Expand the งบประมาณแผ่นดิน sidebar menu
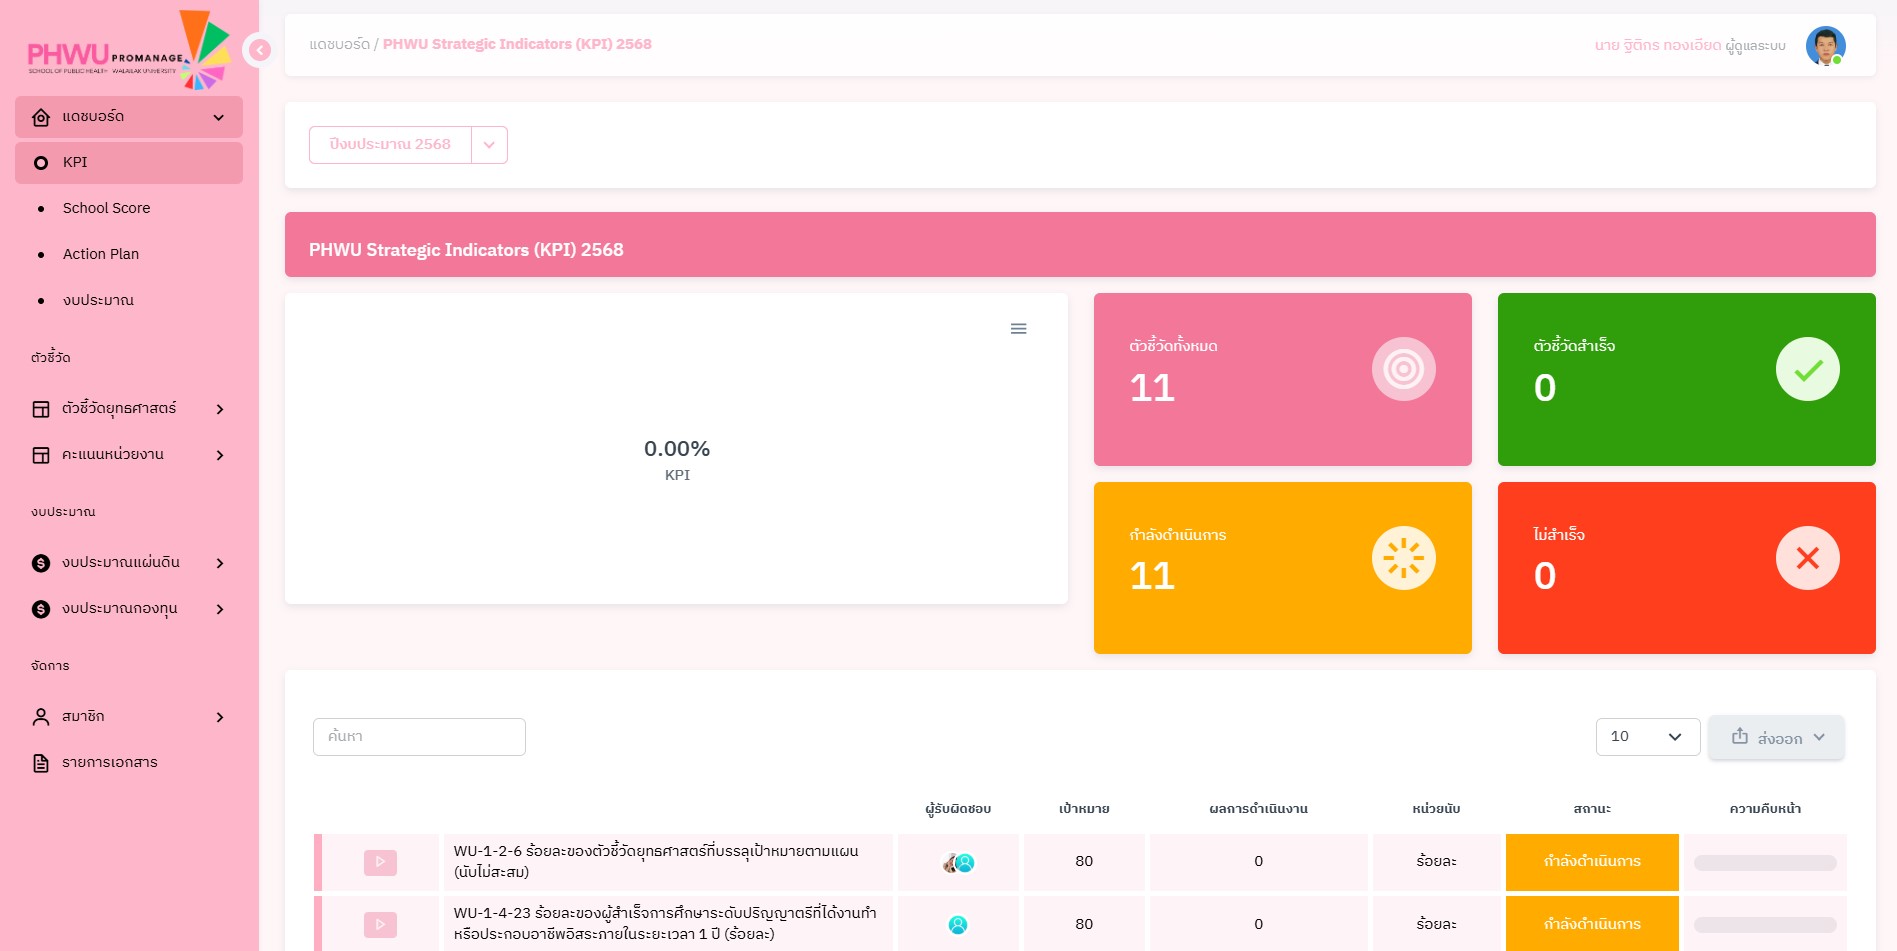Image resolution: width=1897 pixels, height=951 pixels. coord(128,563)
